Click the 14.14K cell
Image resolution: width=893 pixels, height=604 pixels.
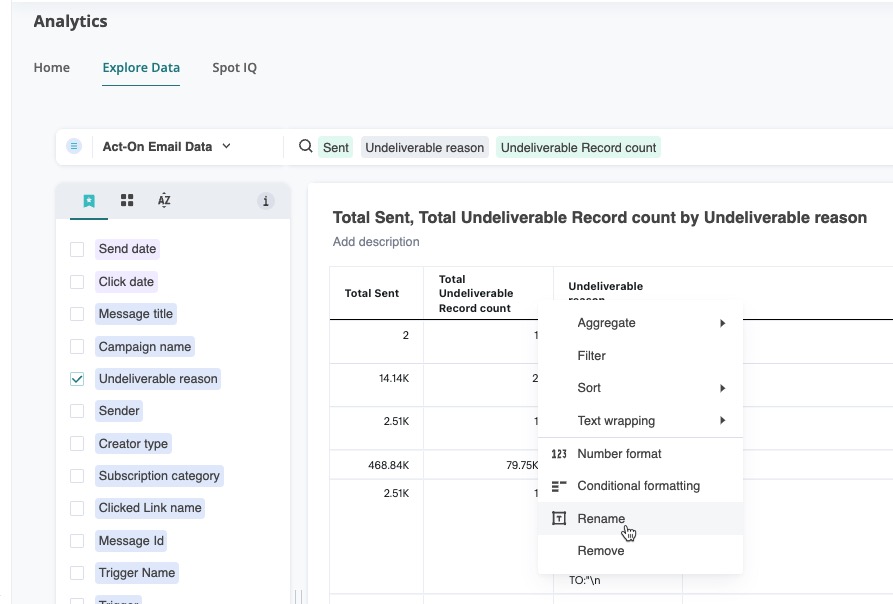point(394,379)
